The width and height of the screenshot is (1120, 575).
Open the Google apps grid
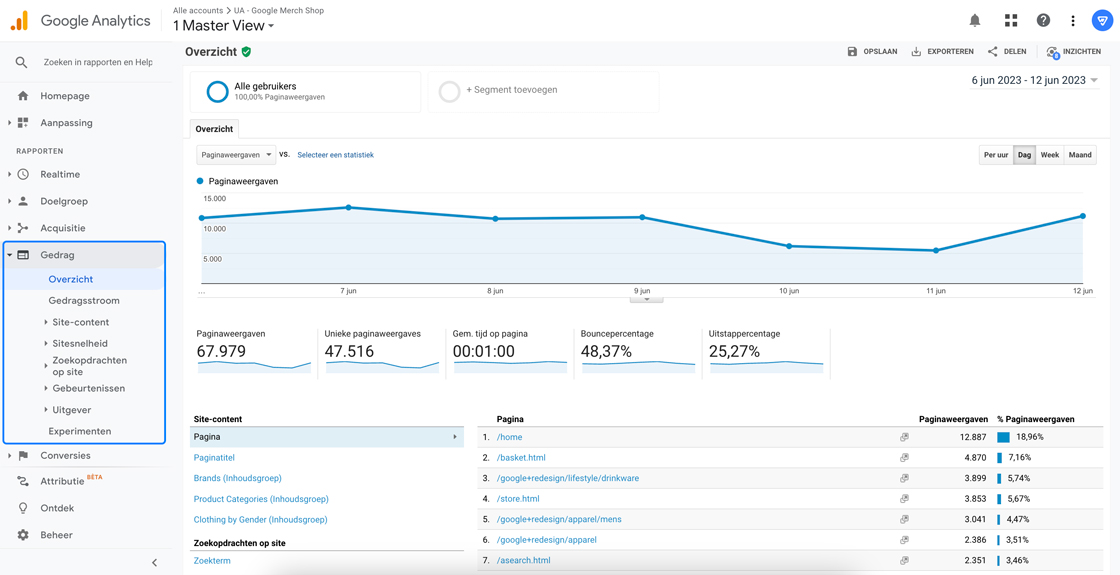1011,21
